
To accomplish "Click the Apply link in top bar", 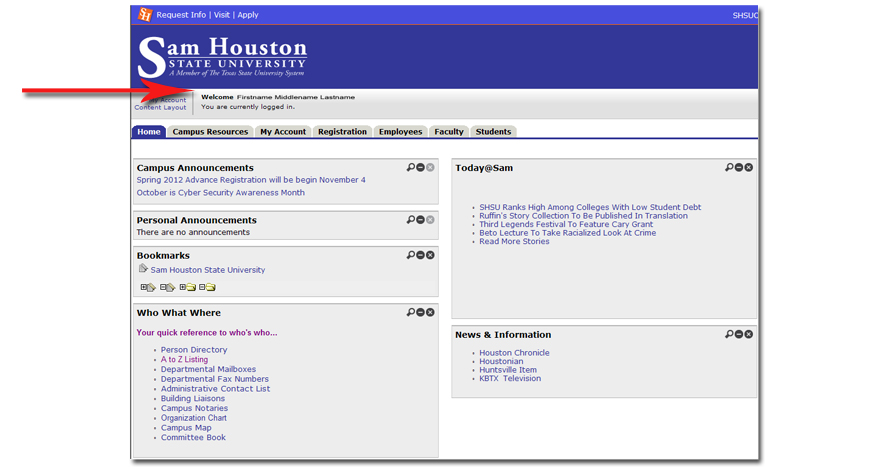I will tap(248, 15).
